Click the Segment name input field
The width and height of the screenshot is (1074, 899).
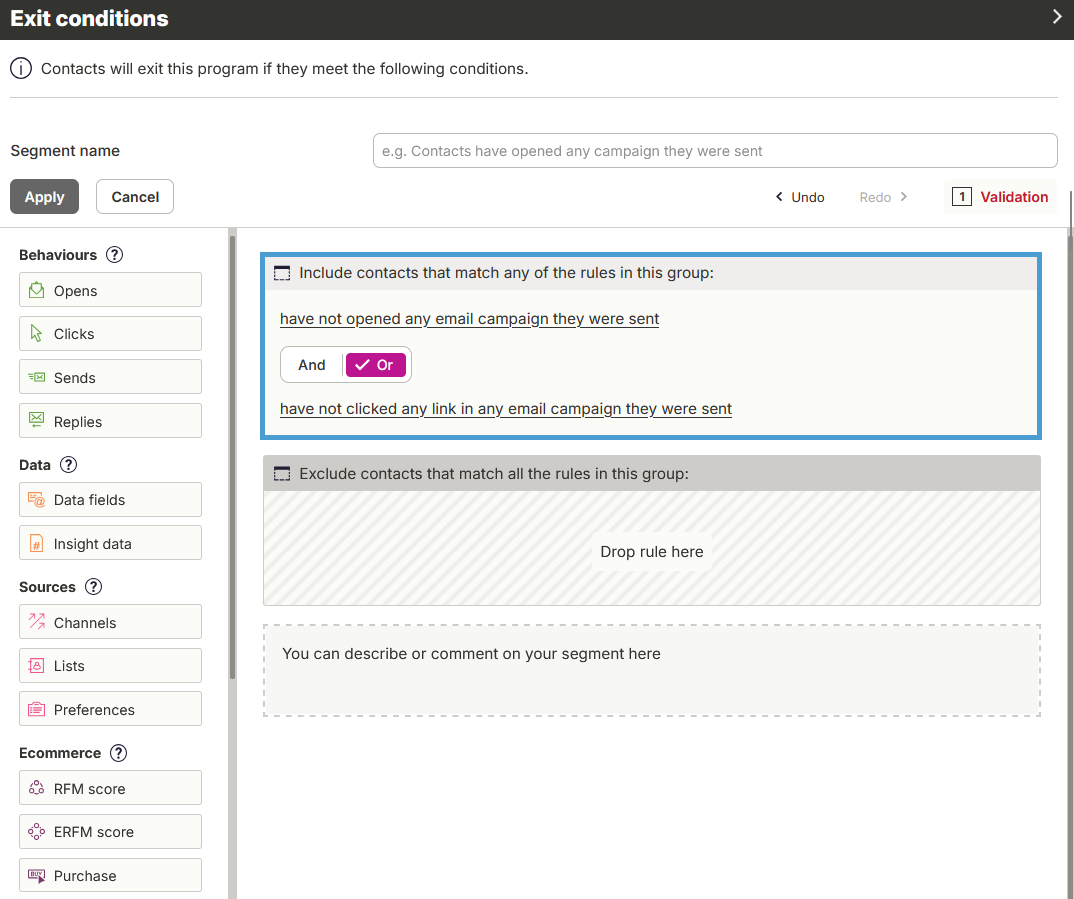pyautogui.click(x=715, y=151)
